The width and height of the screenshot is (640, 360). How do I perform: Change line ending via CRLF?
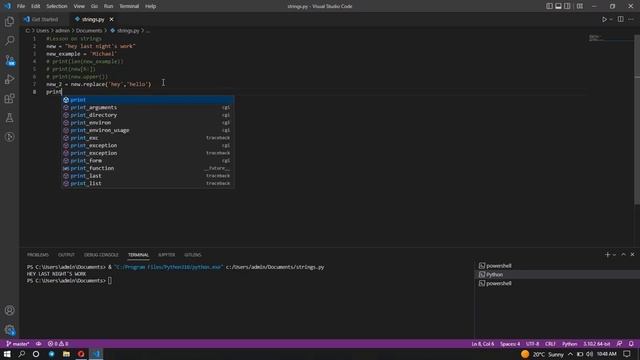tap(550, 344)
